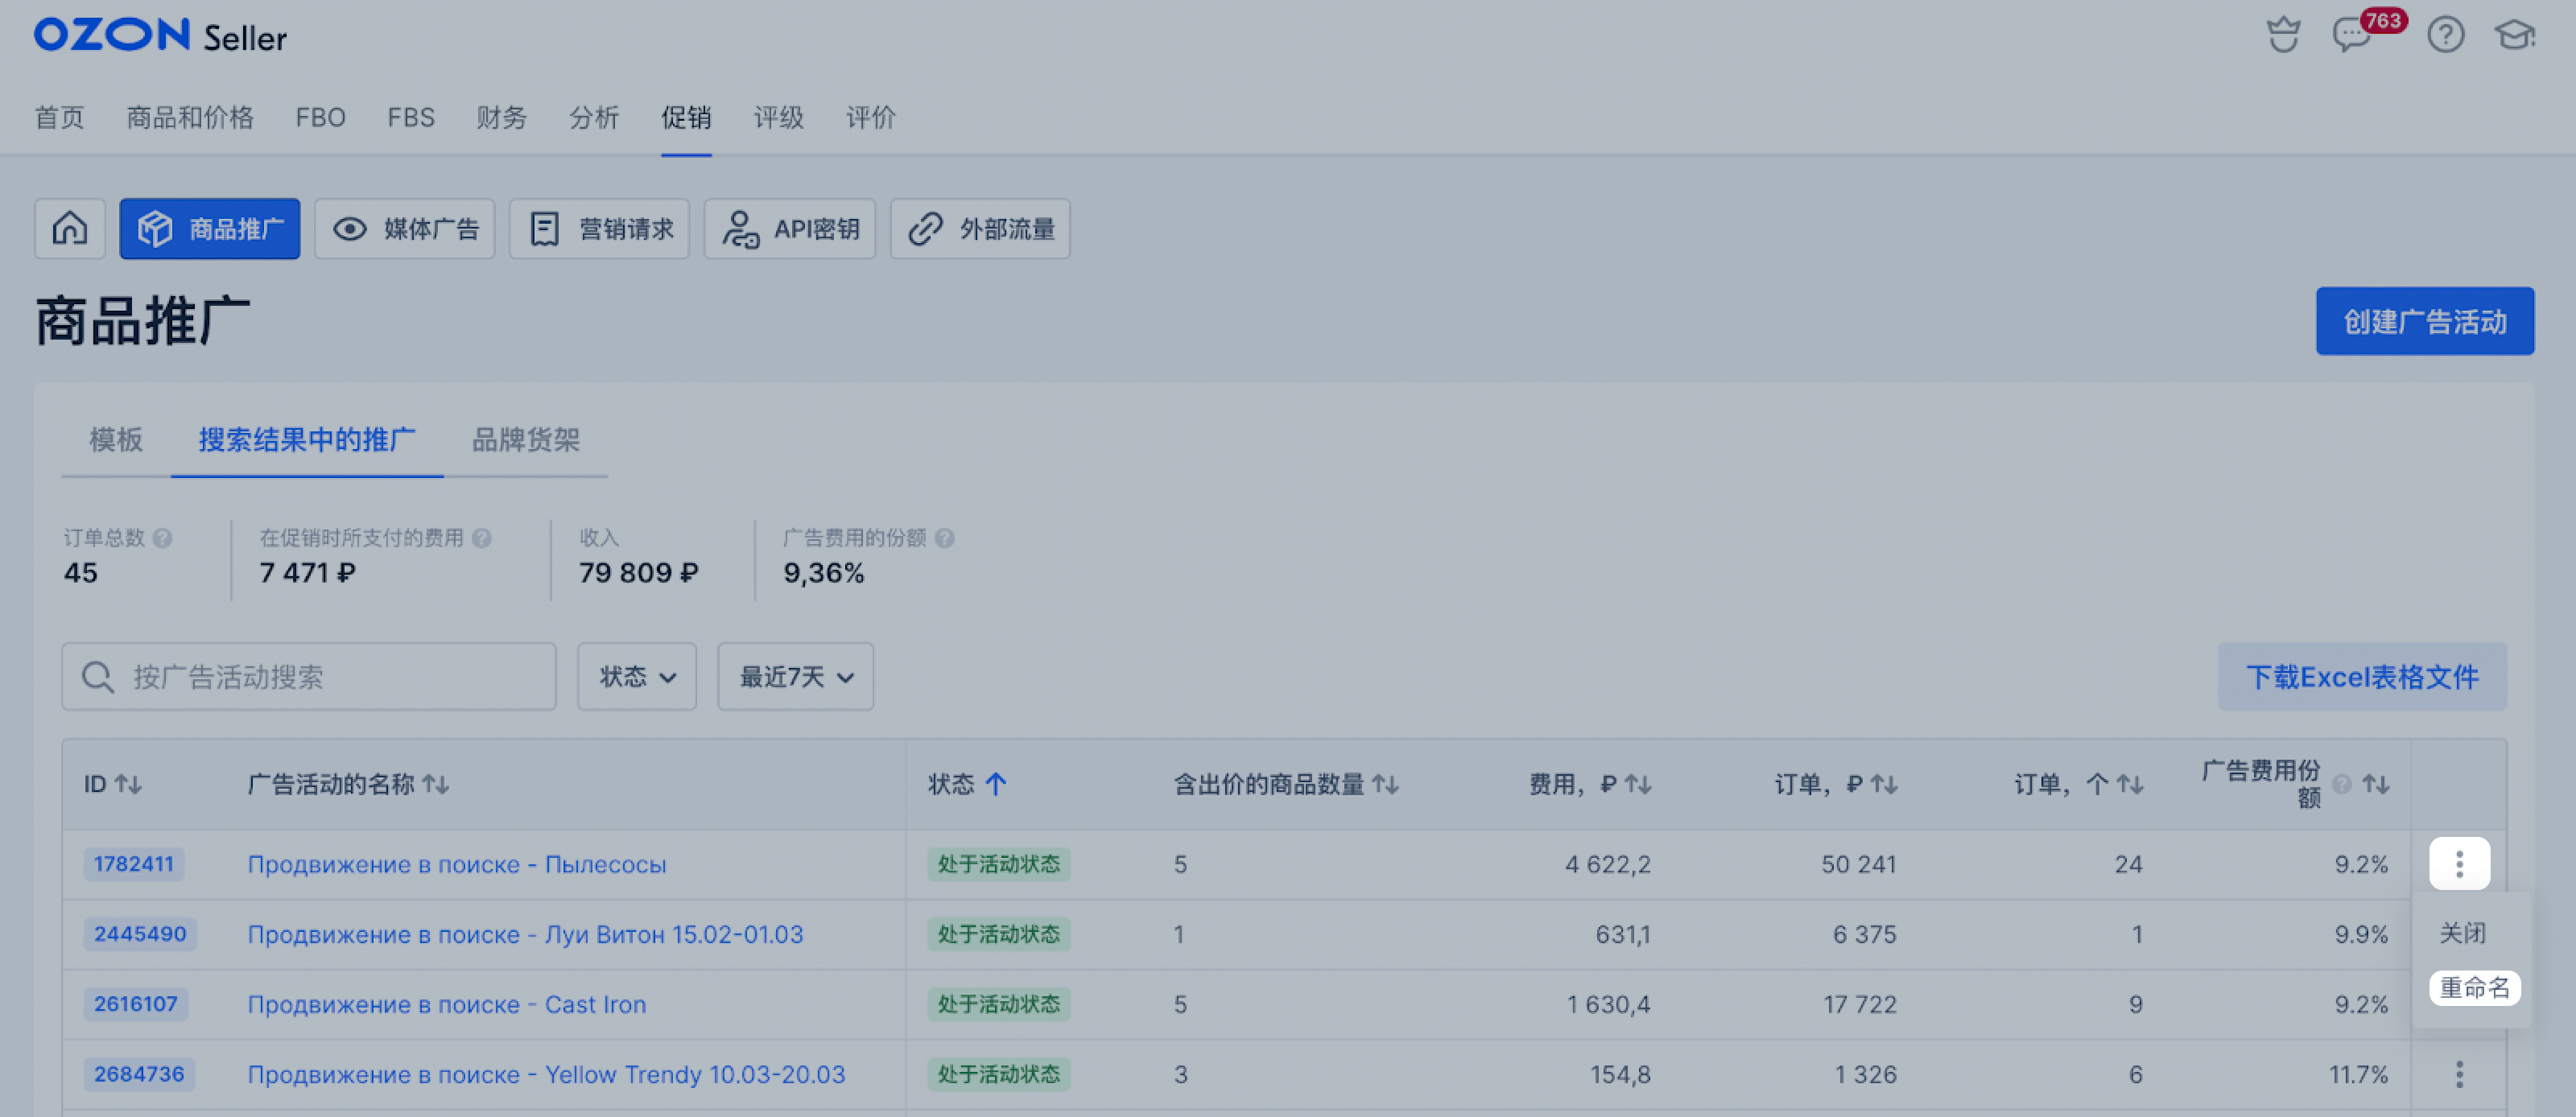2576x1117 pixels.
Task: Open campaign ID 2616107
Action: [x=136, y=1004]
